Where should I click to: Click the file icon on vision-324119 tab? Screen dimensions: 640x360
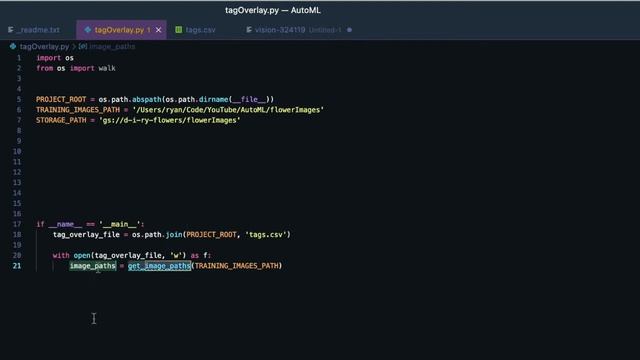249,30
